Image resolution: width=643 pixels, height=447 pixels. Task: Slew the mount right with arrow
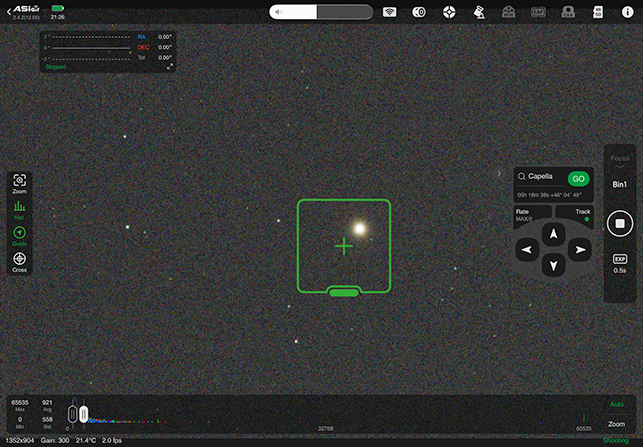pos(578,249)
